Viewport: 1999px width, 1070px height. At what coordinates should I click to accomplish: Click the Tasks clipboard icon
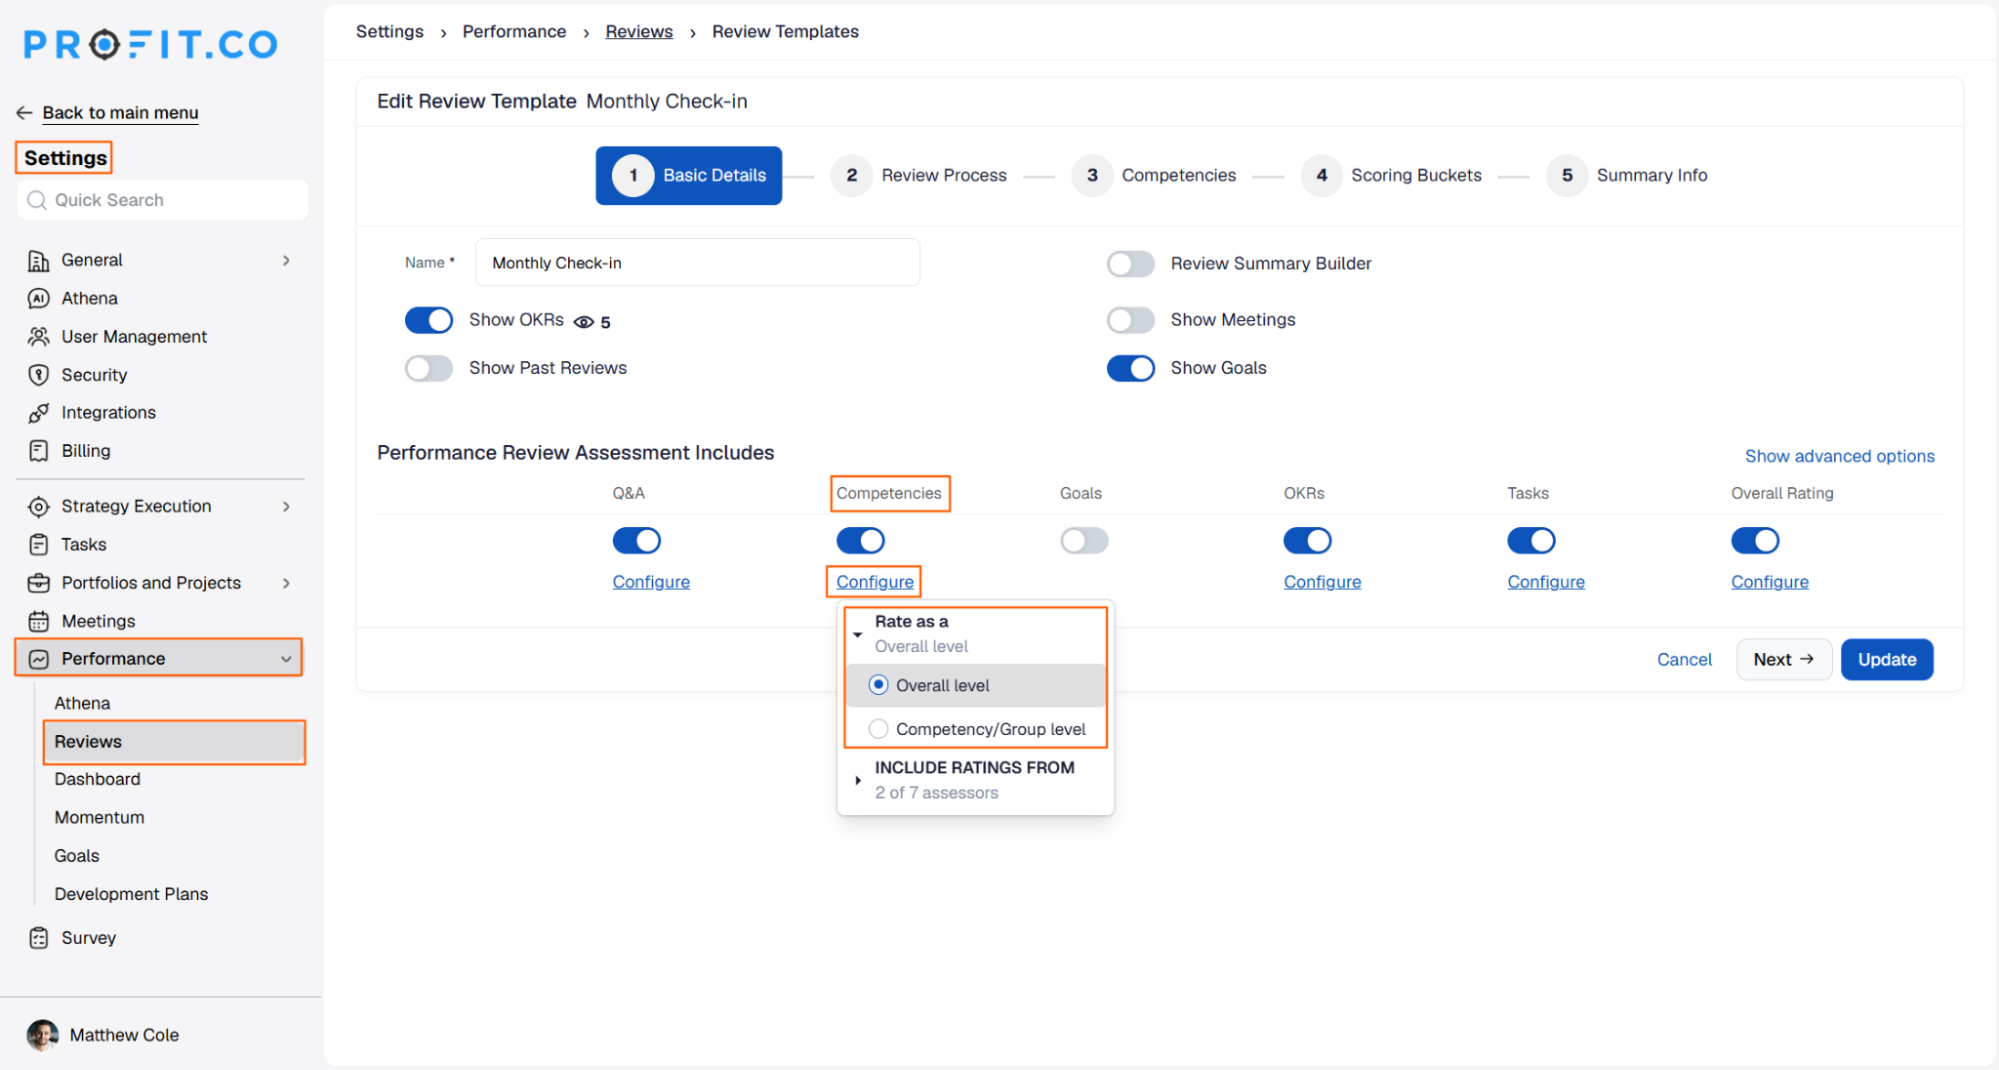[x=38, y=545]
